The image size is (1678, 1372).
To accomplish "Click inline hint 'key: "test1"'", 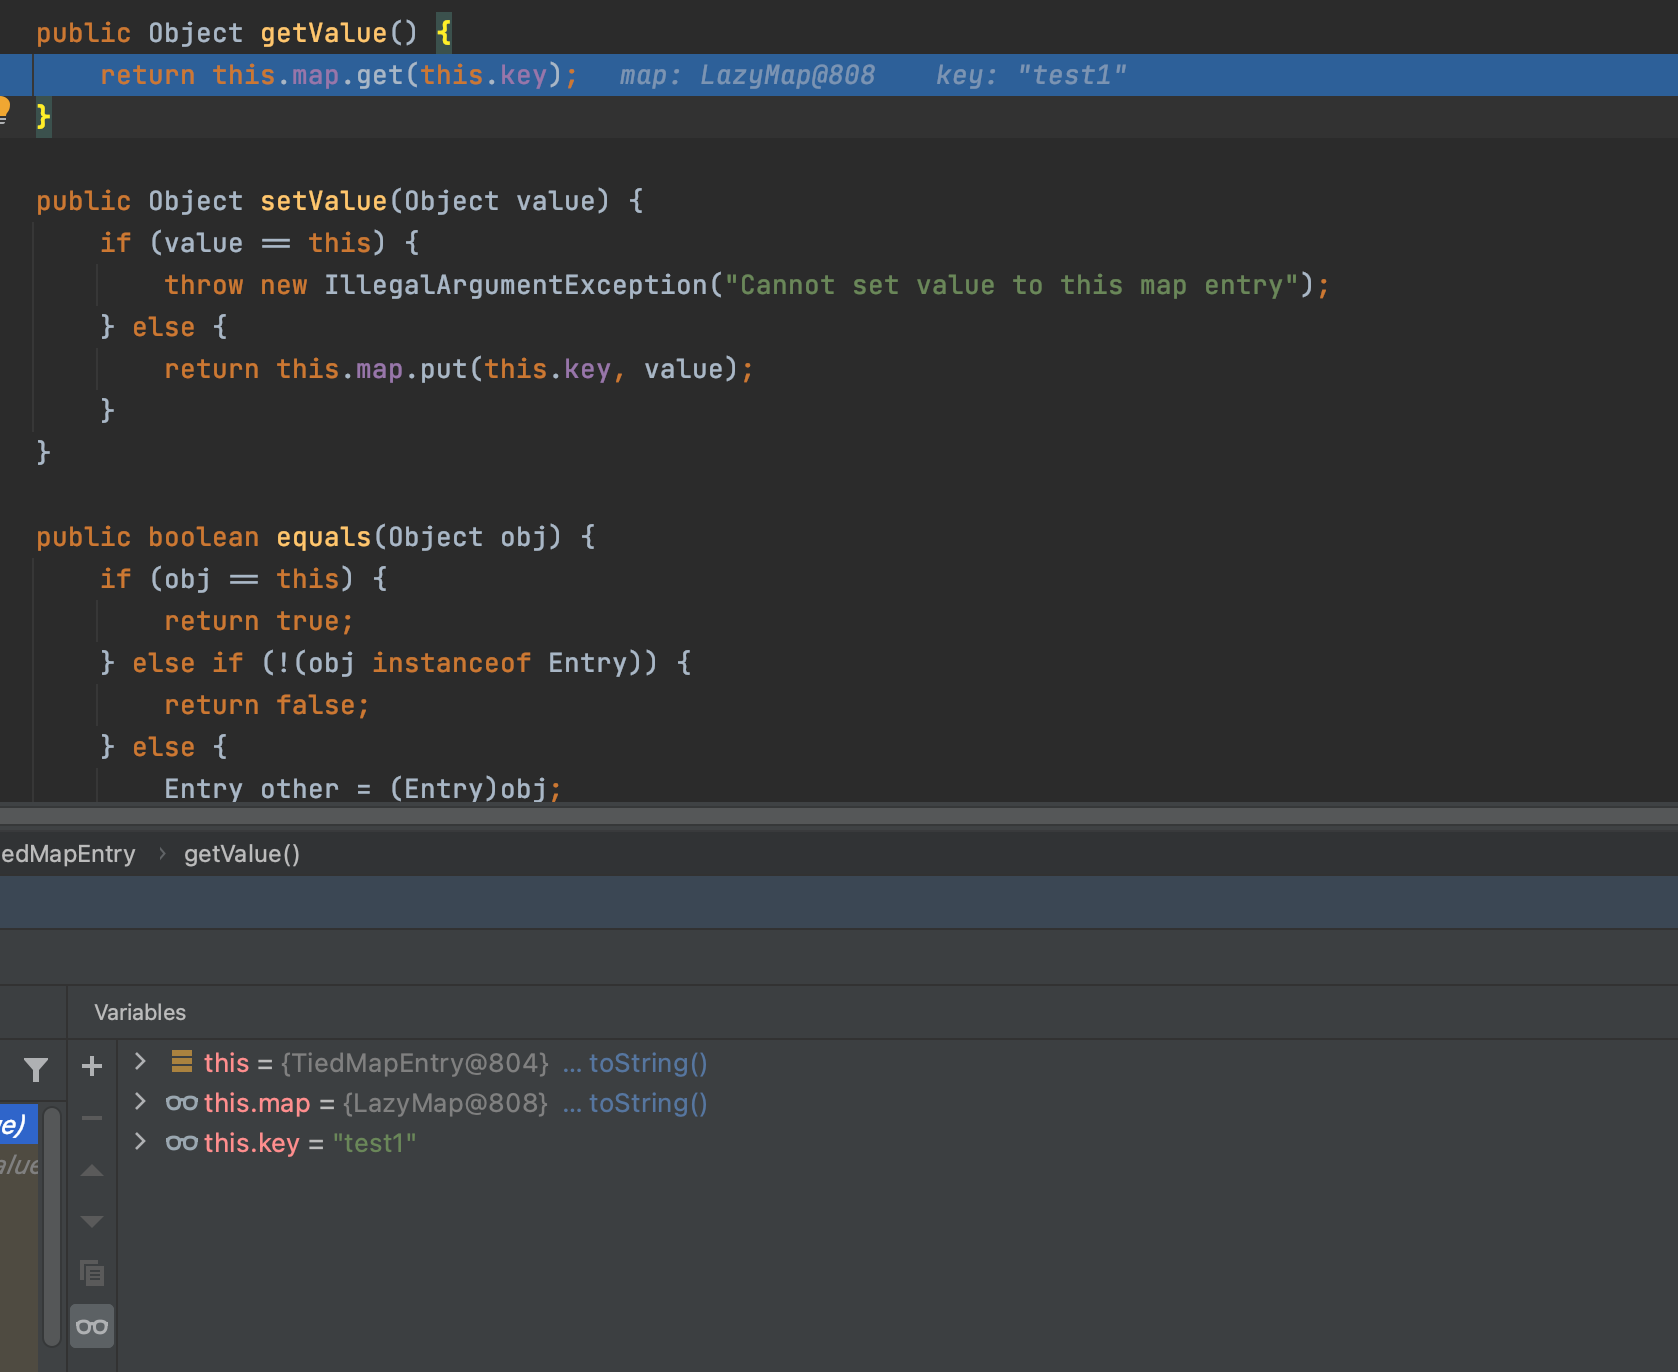I will click(1031, 75).
